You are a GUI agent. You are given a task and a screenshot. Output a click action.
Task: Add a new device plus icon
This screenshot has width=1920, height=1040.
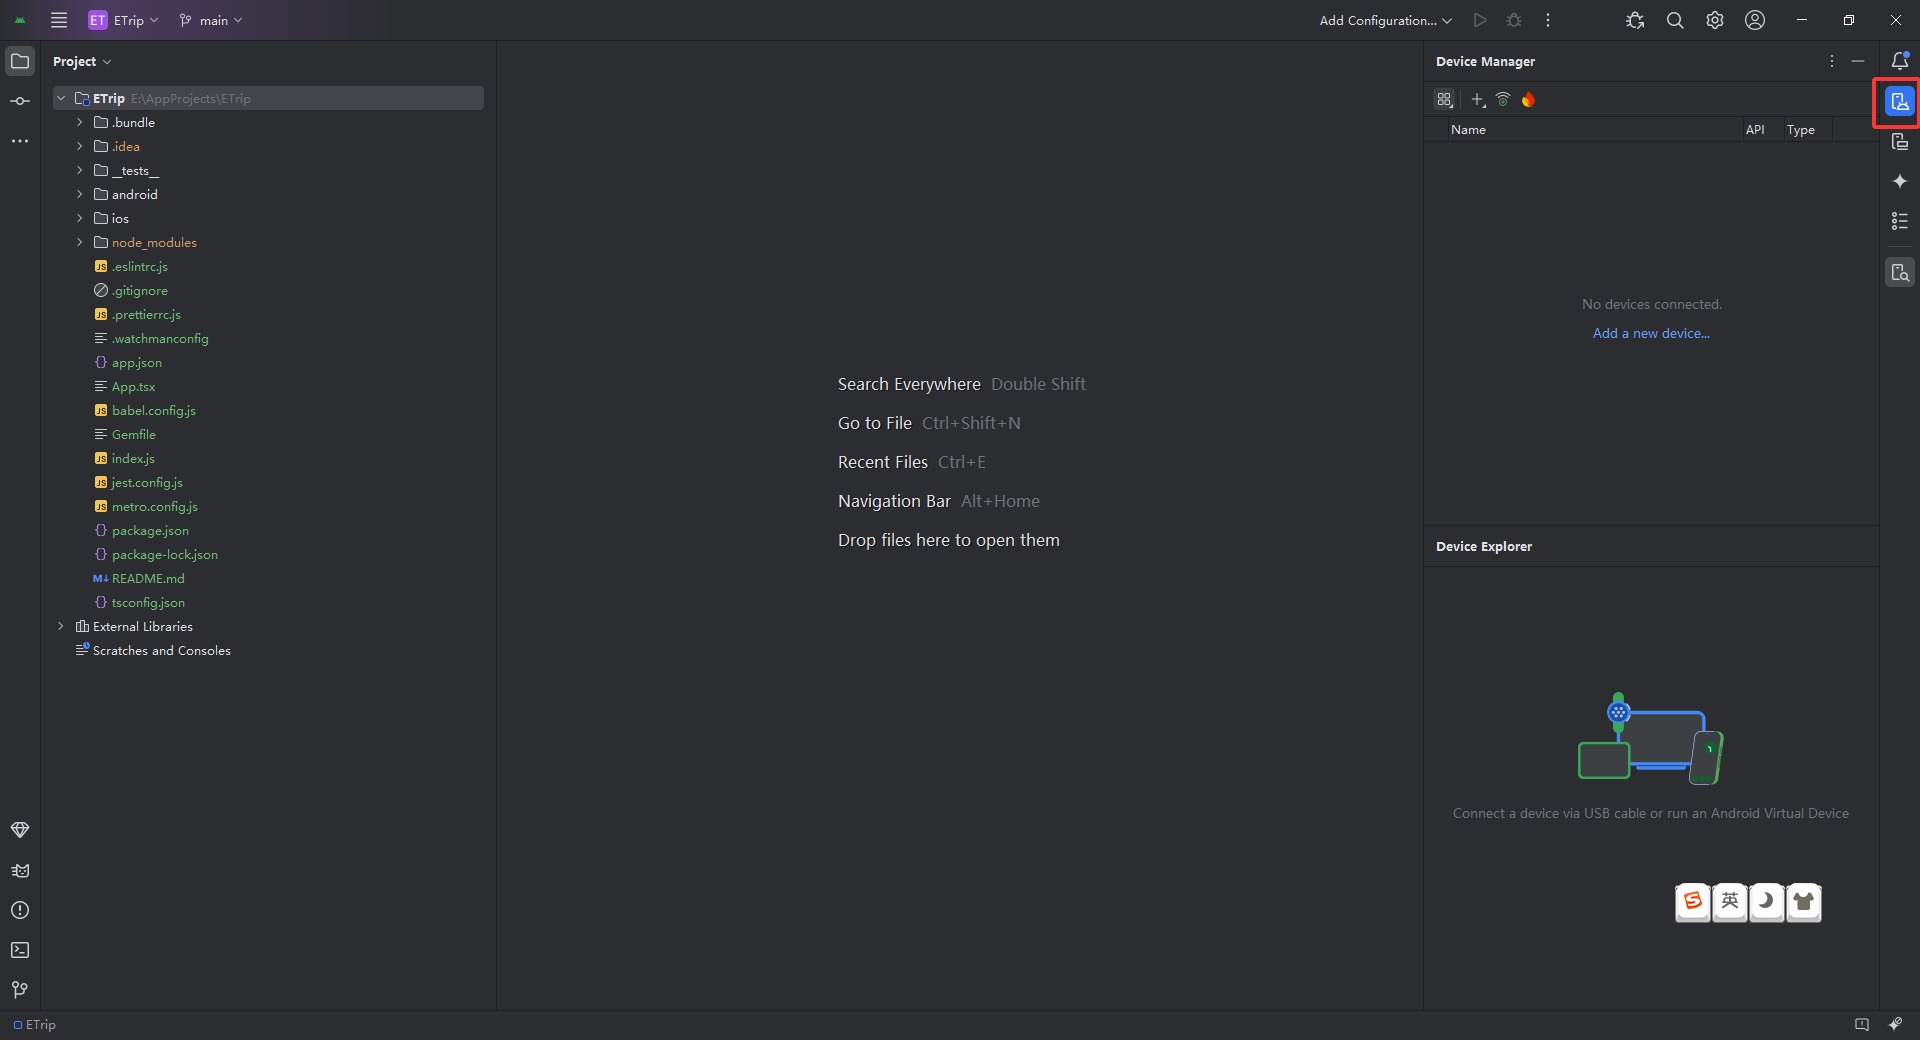pos(1478,99)
